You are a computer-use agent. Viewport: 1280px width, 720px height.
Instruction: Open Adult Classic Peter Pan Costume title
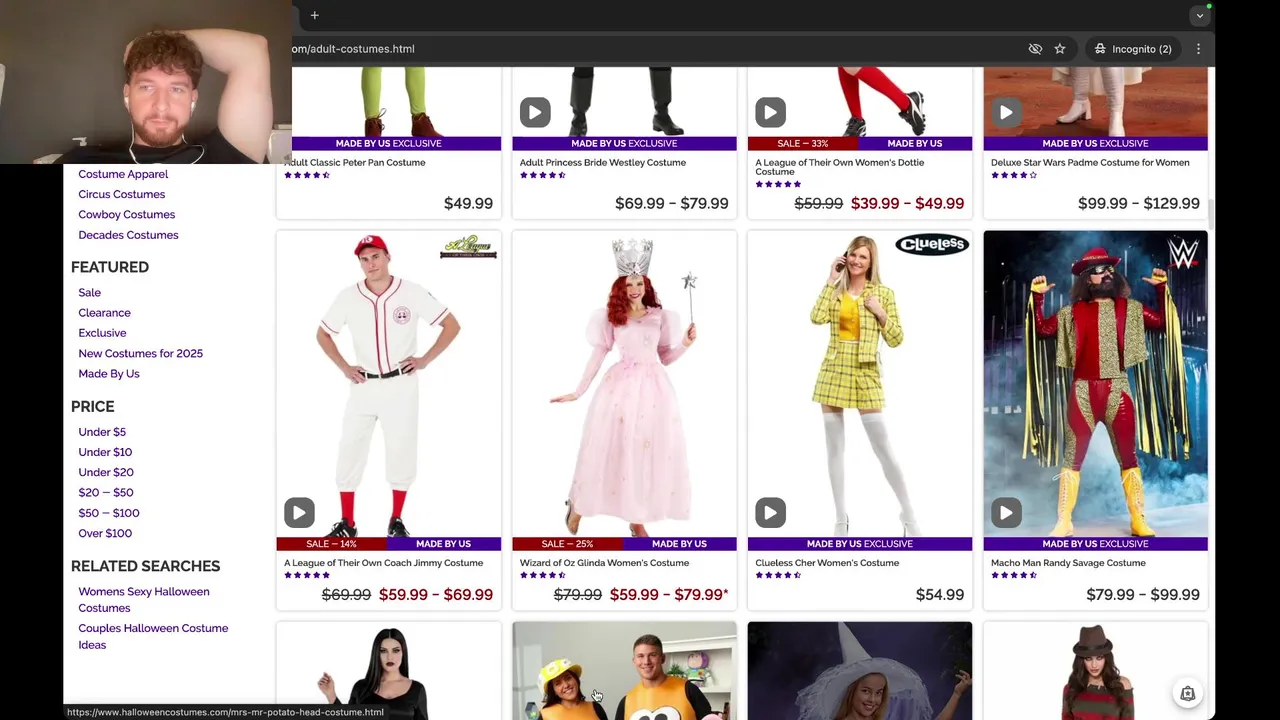[x=355, y=162]
